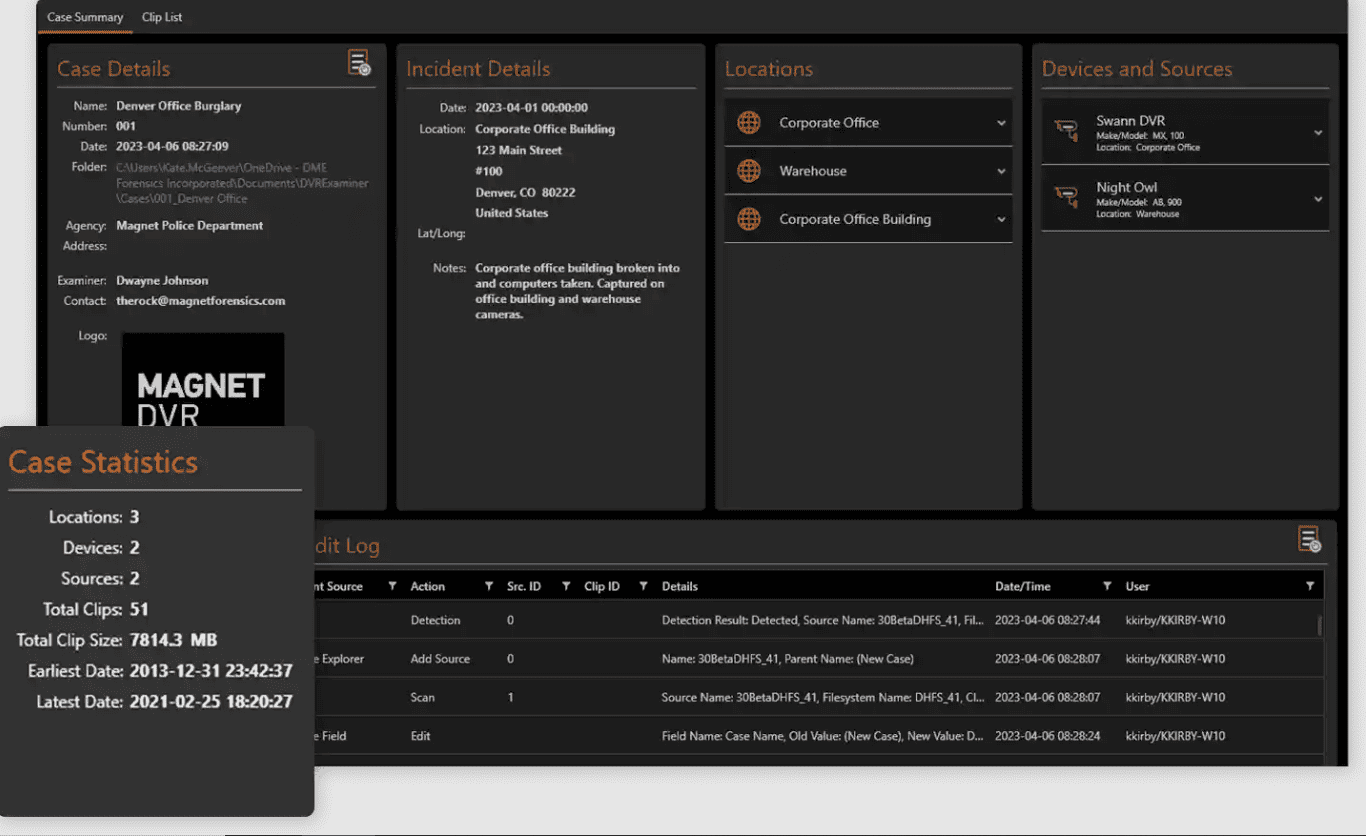The width and height of the screenshot is (1366, 836).
Task: Open the User column filter
Action: (1310, 586)
